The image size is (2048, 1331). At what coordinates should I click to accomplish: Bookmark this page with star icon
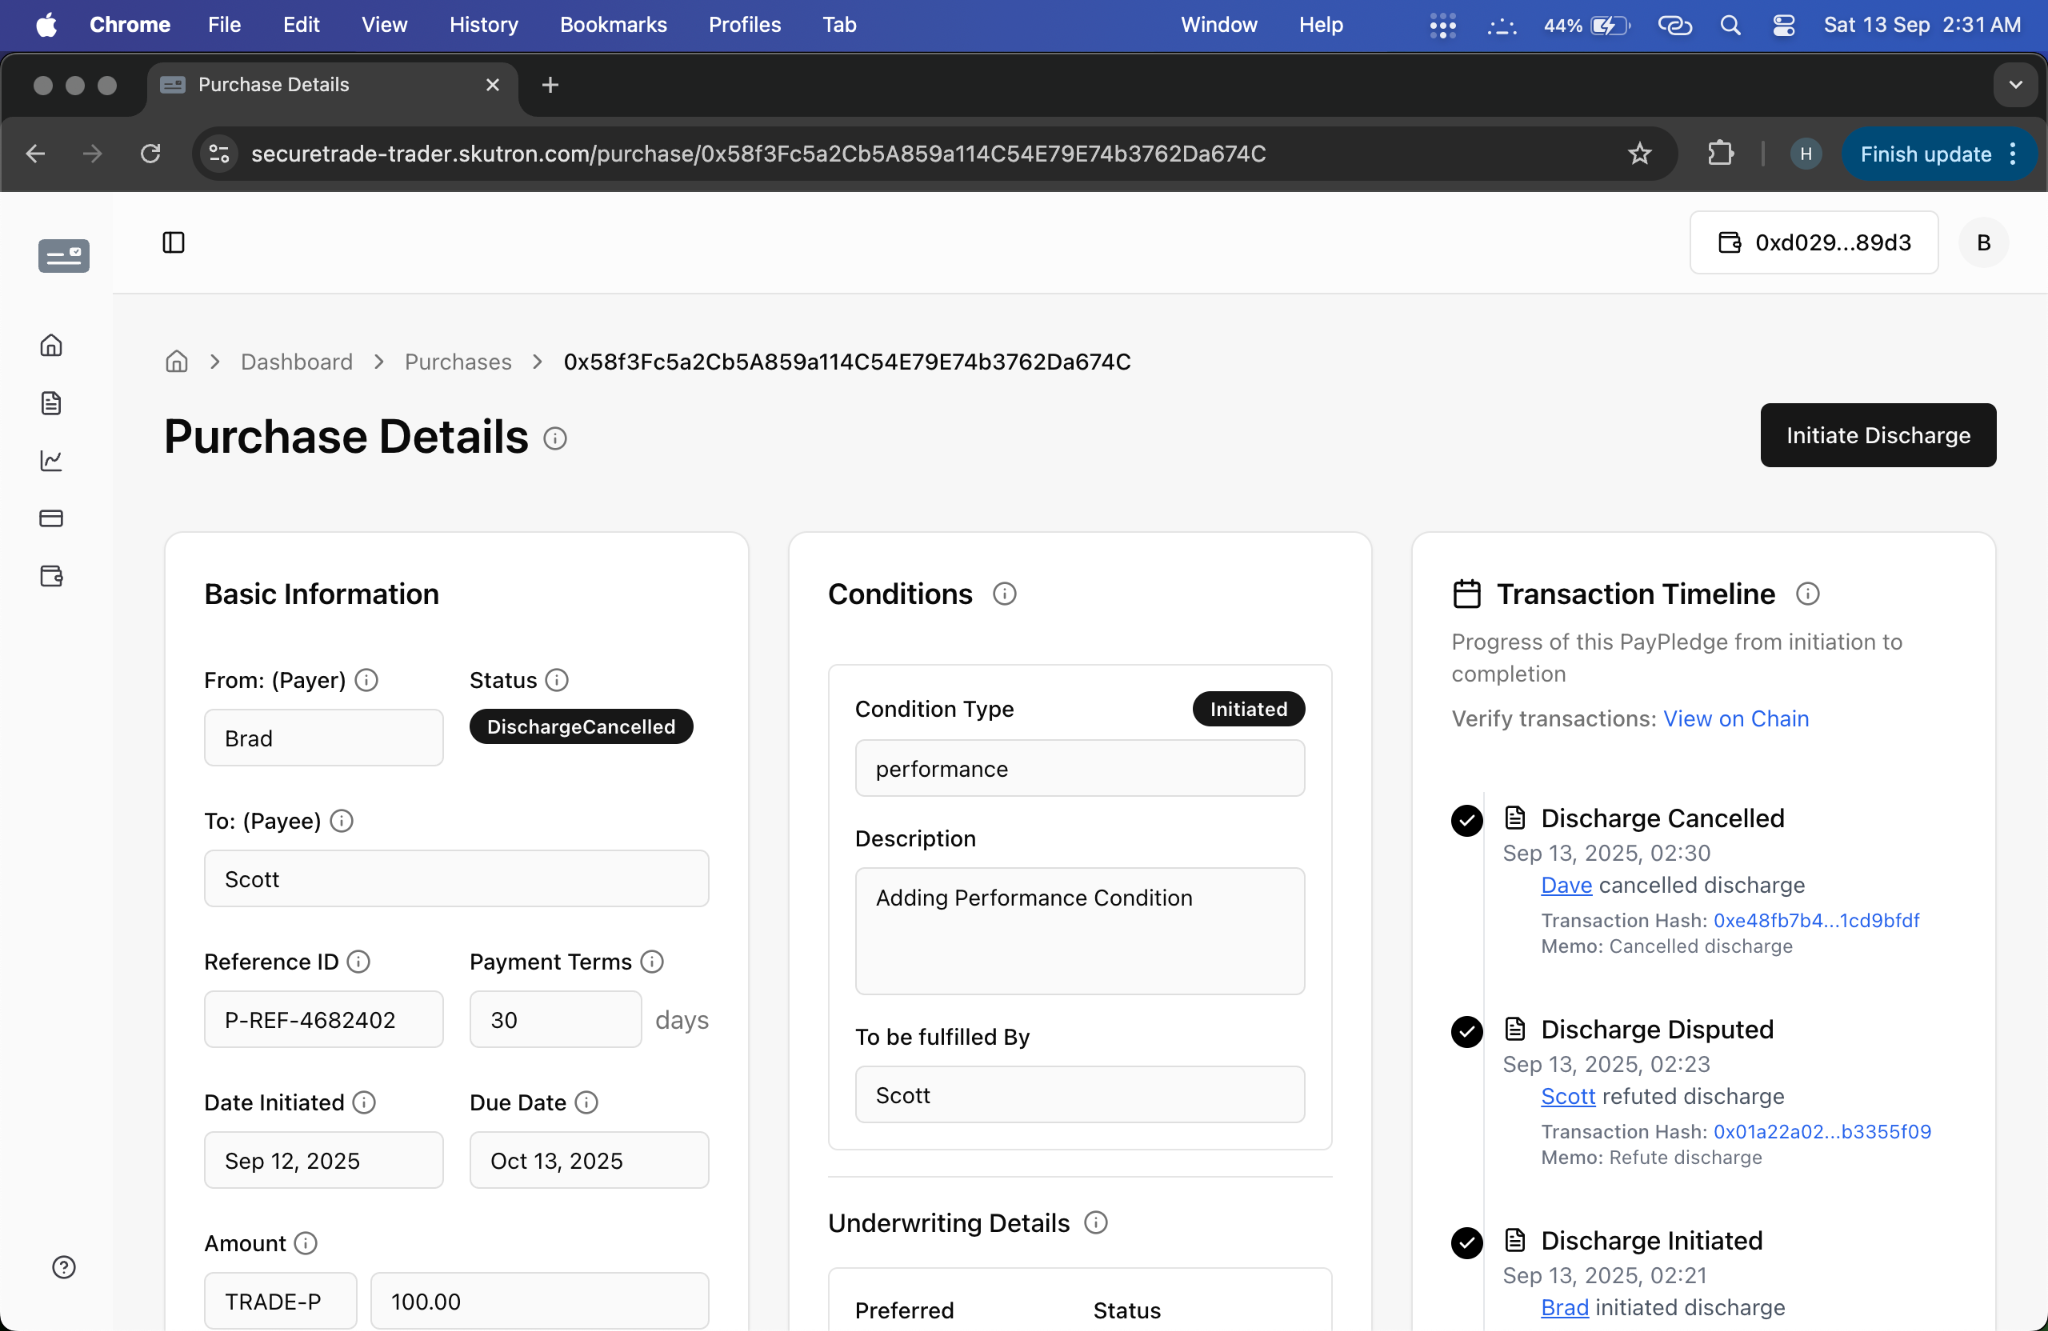(x=1640, y=153)
